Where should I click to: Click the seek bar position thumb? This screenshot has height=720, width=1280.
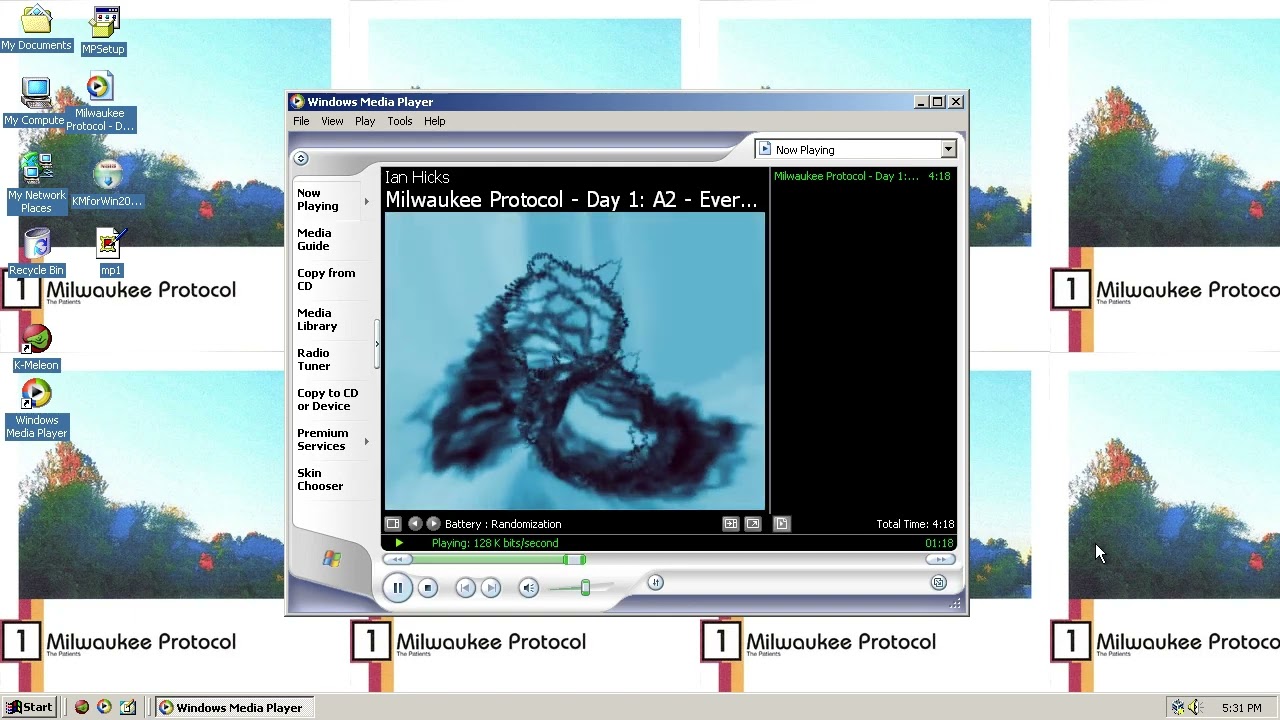point(573,560)
